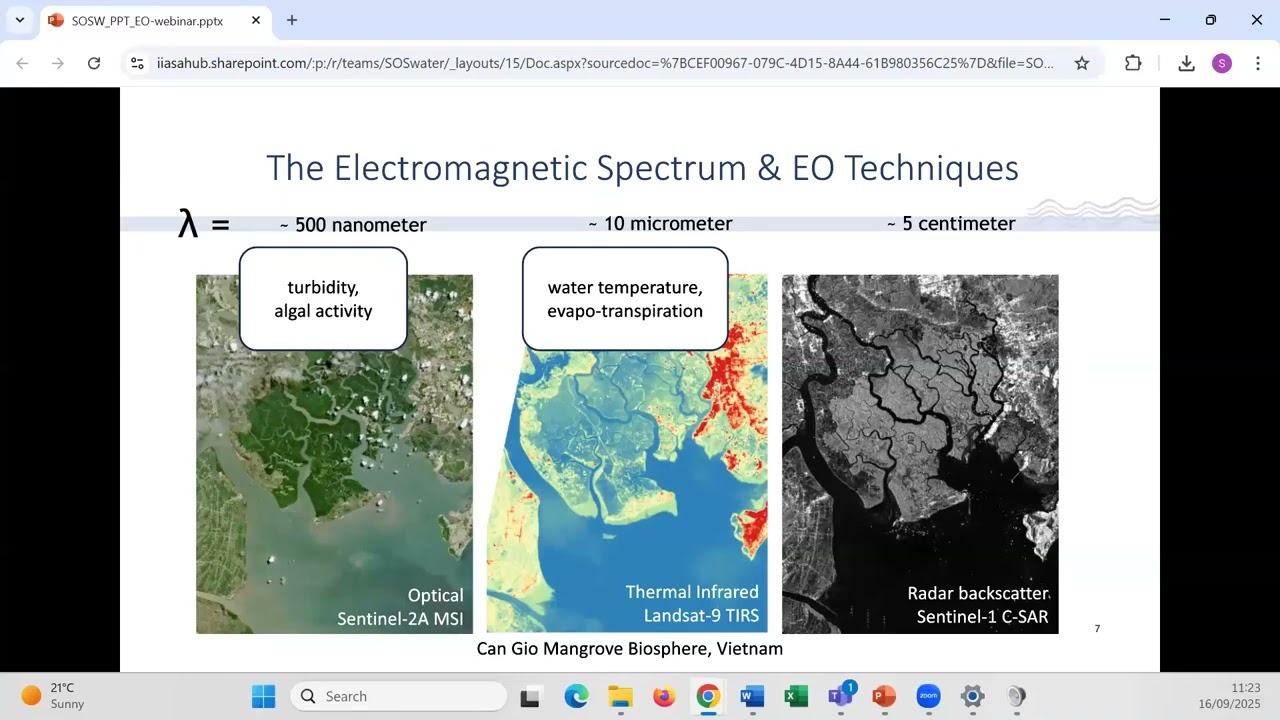This screenshot has height=720, width=1280.
Task: Open the speaker app icon in taskbar
Action: (x=1016, y=696)
